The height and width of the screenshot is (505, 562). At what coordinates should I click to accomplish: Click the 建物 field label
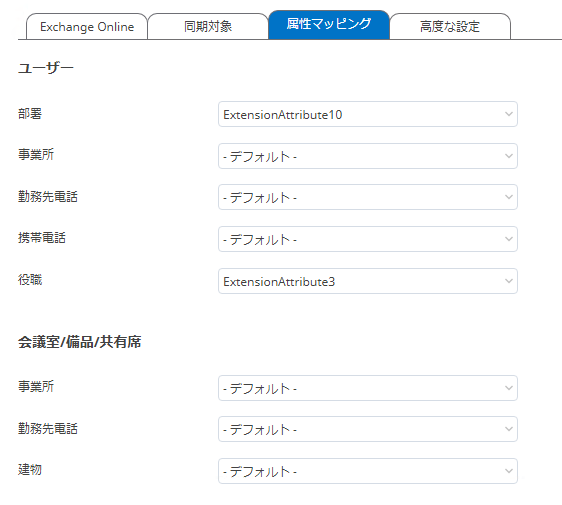click(x=30, y=470)
